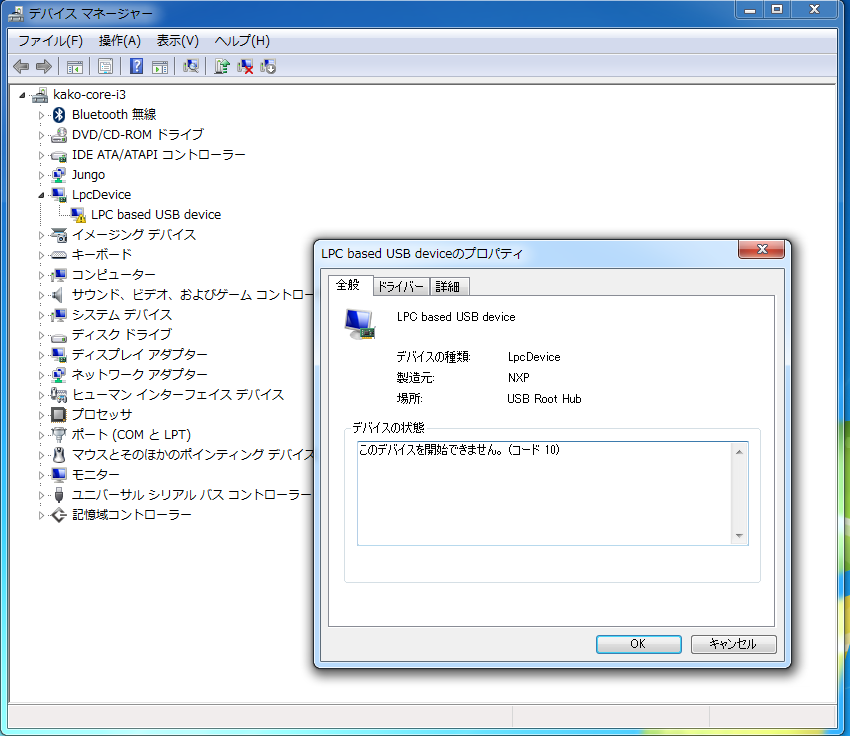This screenshot has height=736, width=850.
Task: Select the サウンド、ビデオ speaker icon
Action: pyautogui.click(x=57, y=295)
